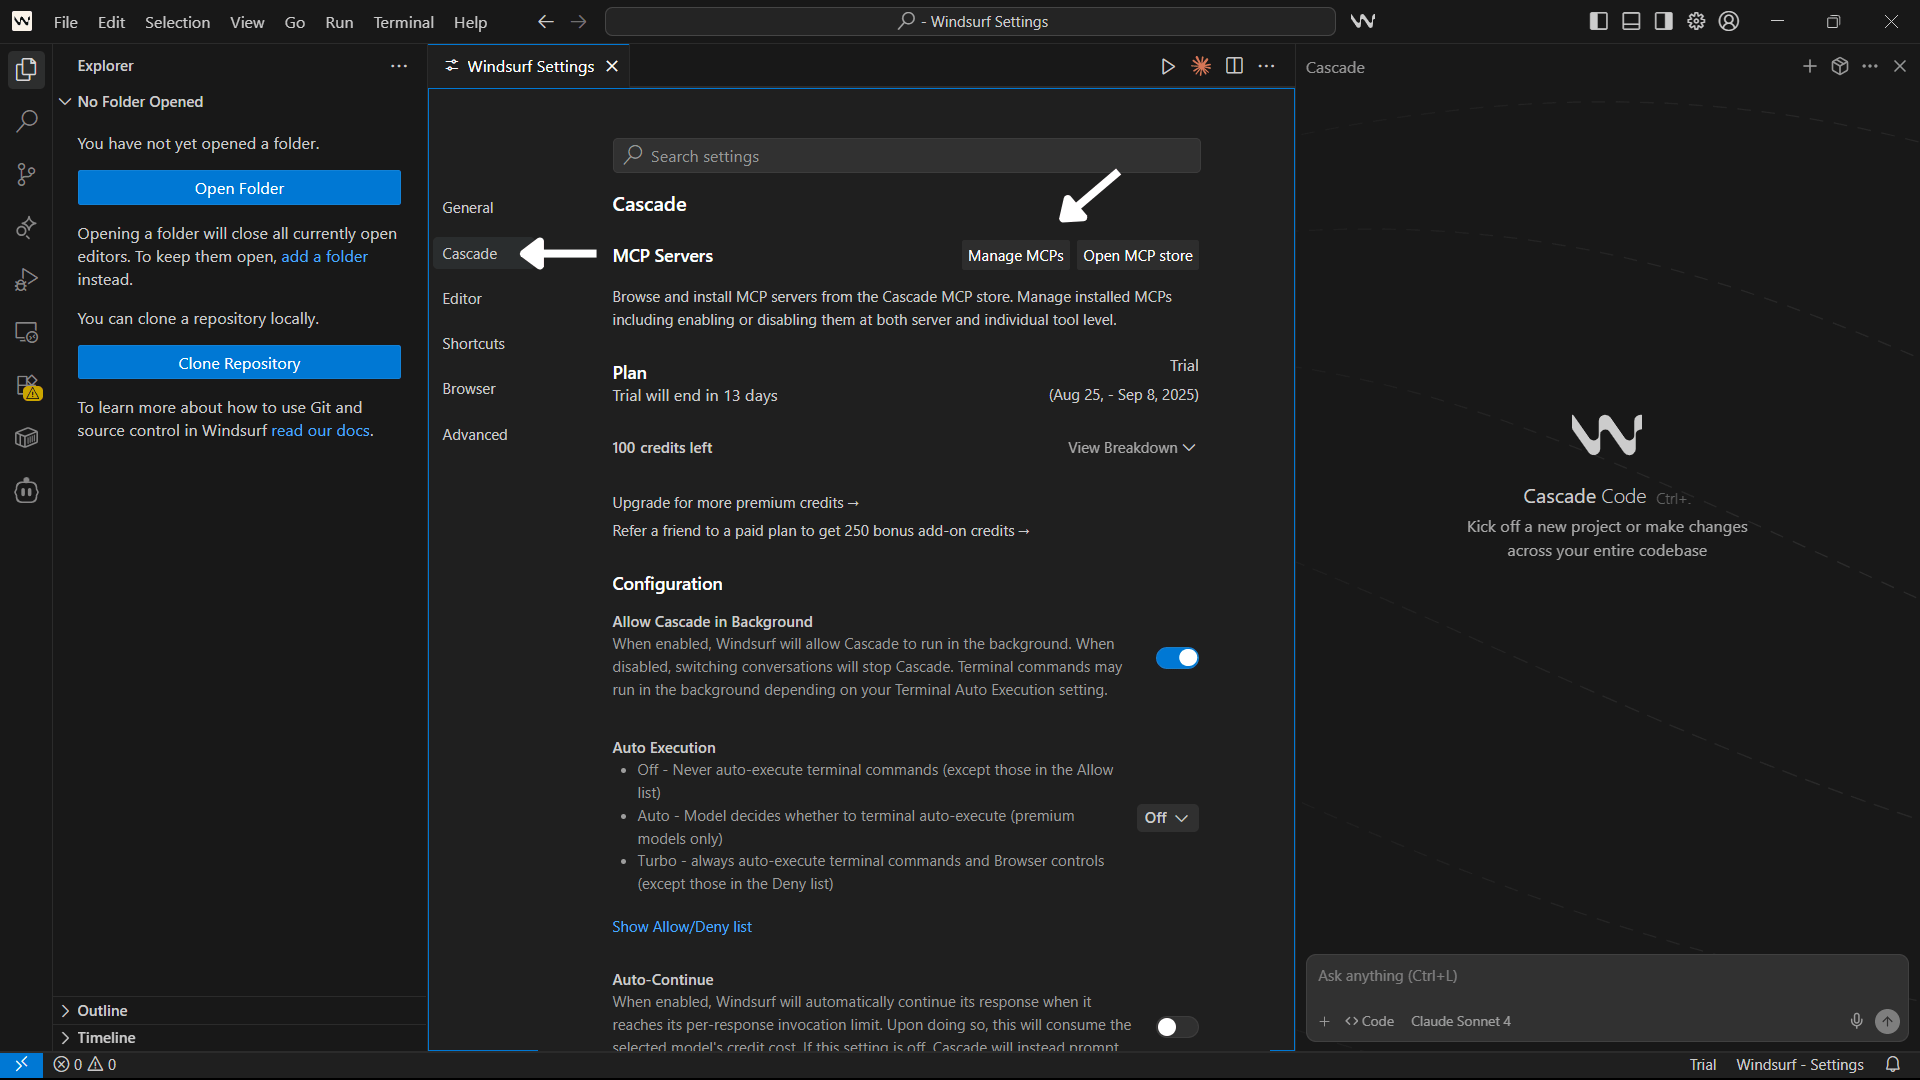The height and width of the screenshot is (1080, 1920).
Task: Open the Claude Sonnet 4 model selector
Action: click(1460, 1021)
